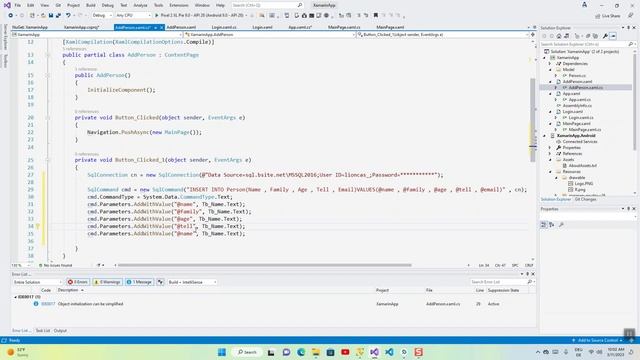Sort by the Description column header
The width and height of the screenshot is (640, 360).
pos(68,290)
